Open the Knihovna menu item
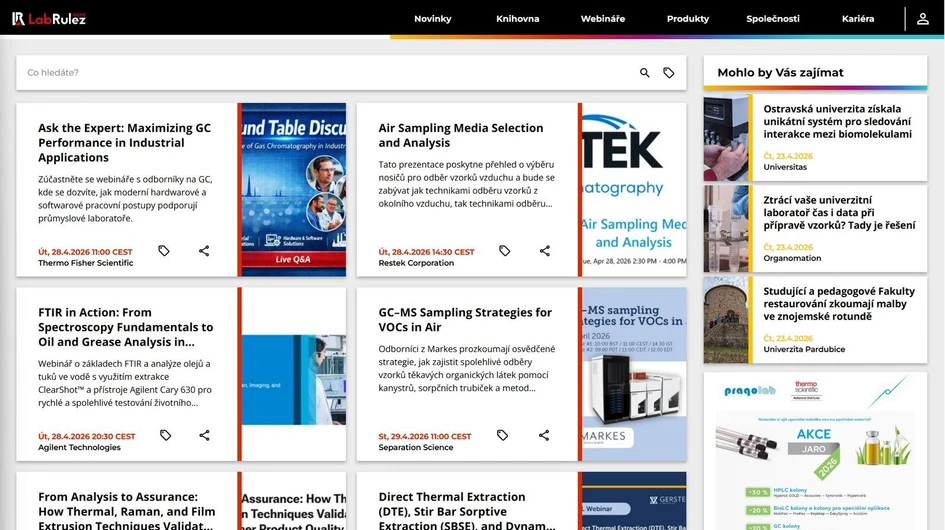 coord(517,19)
